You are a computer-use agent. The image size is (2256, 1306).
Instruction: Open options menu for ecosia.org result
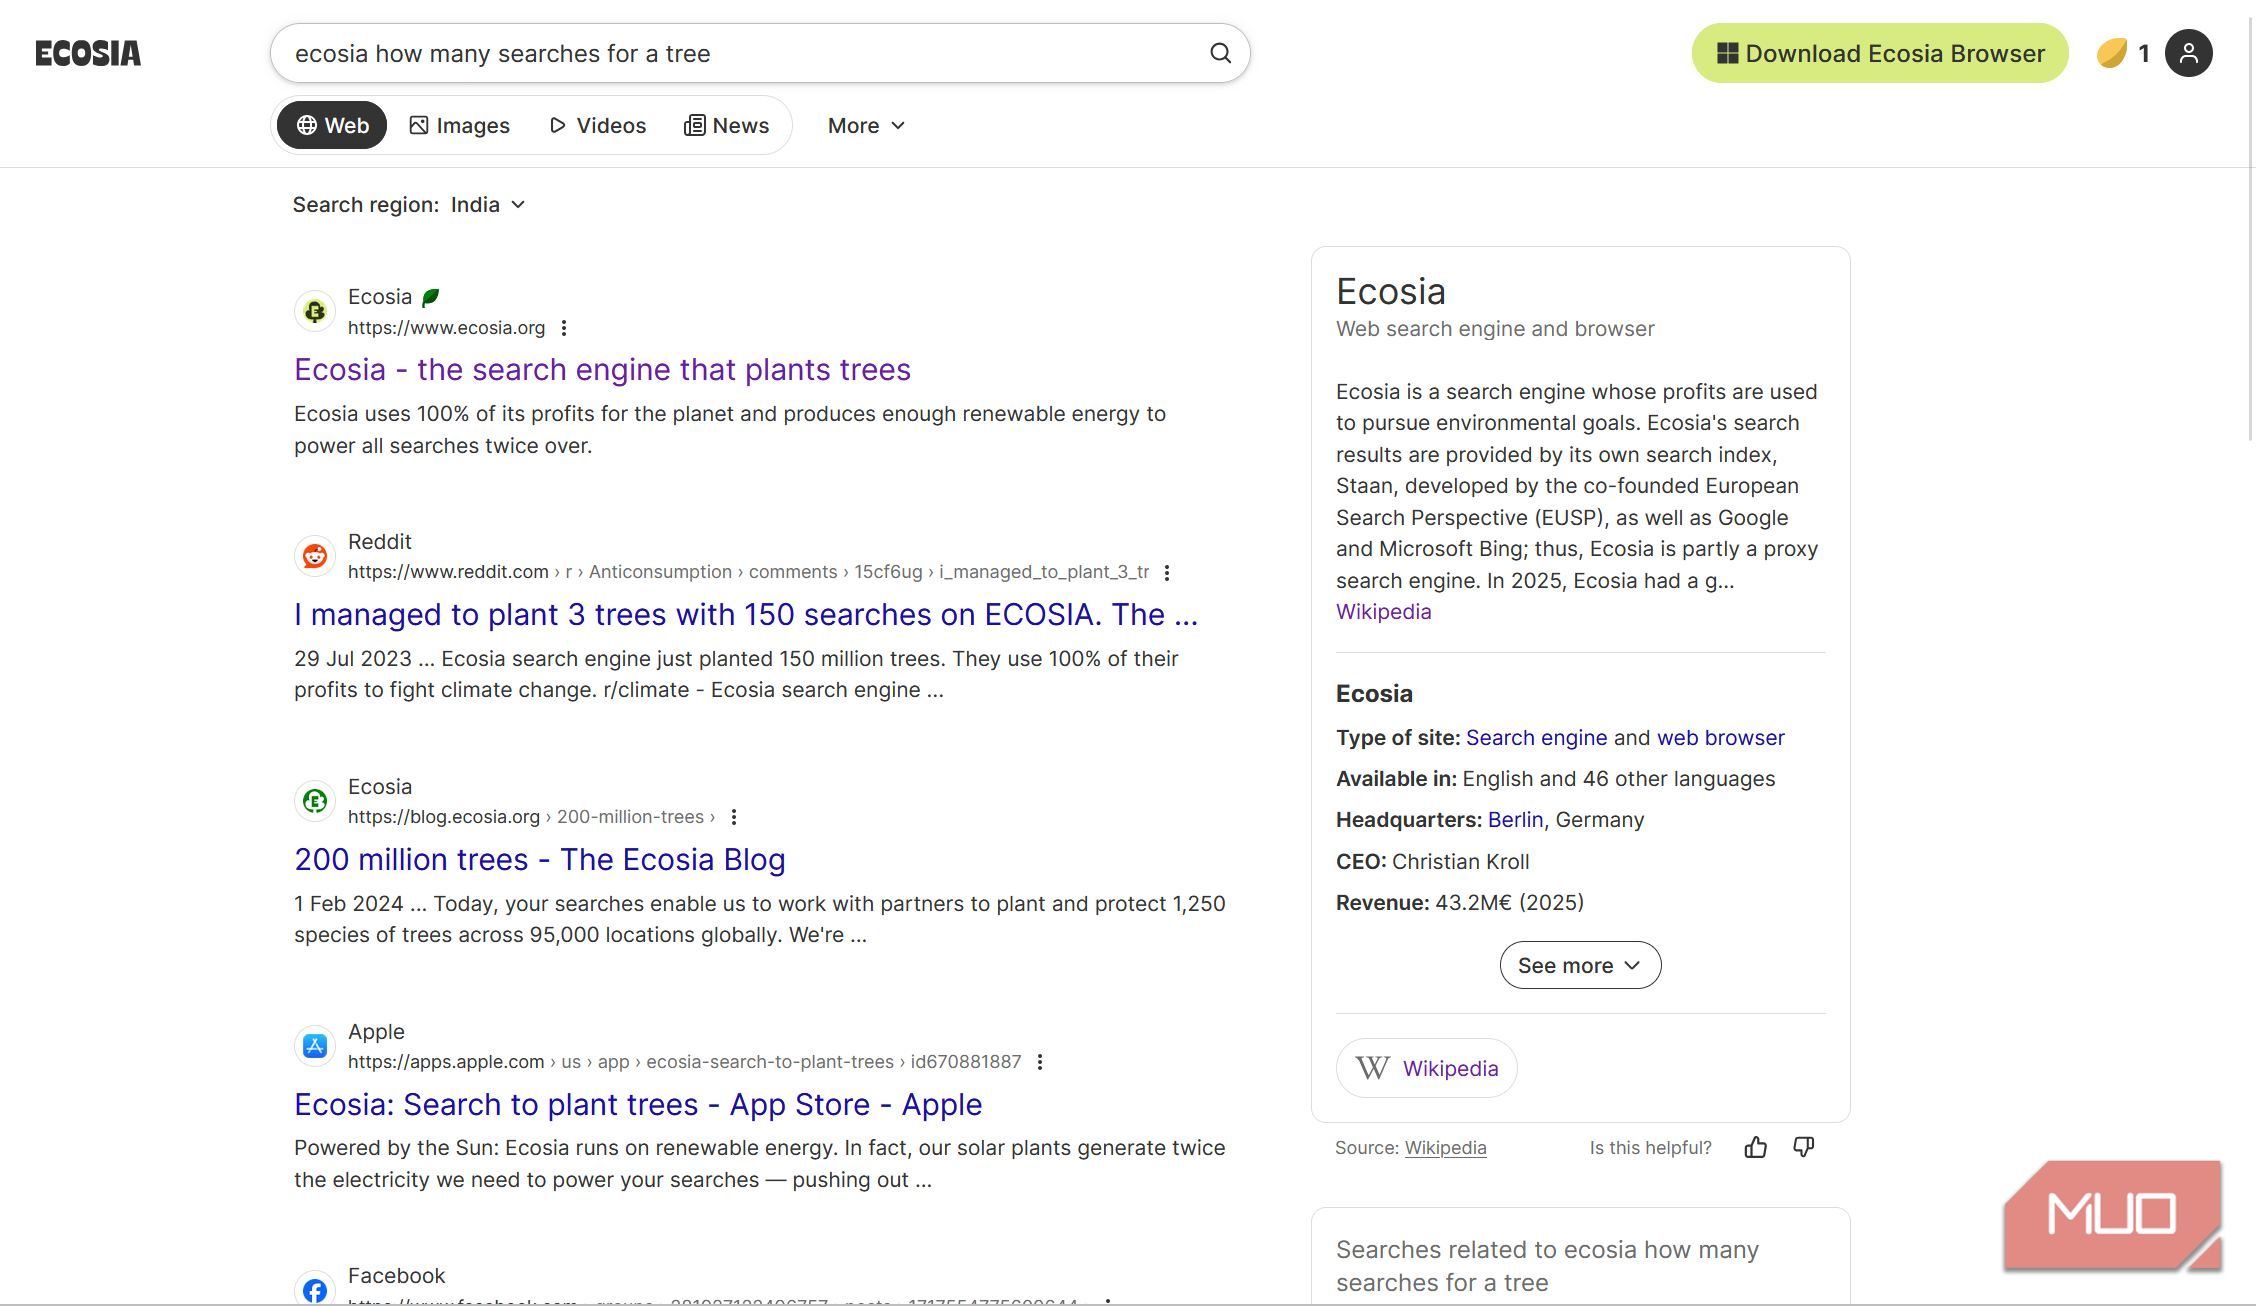pyautogui.click(x=564, y=328)
